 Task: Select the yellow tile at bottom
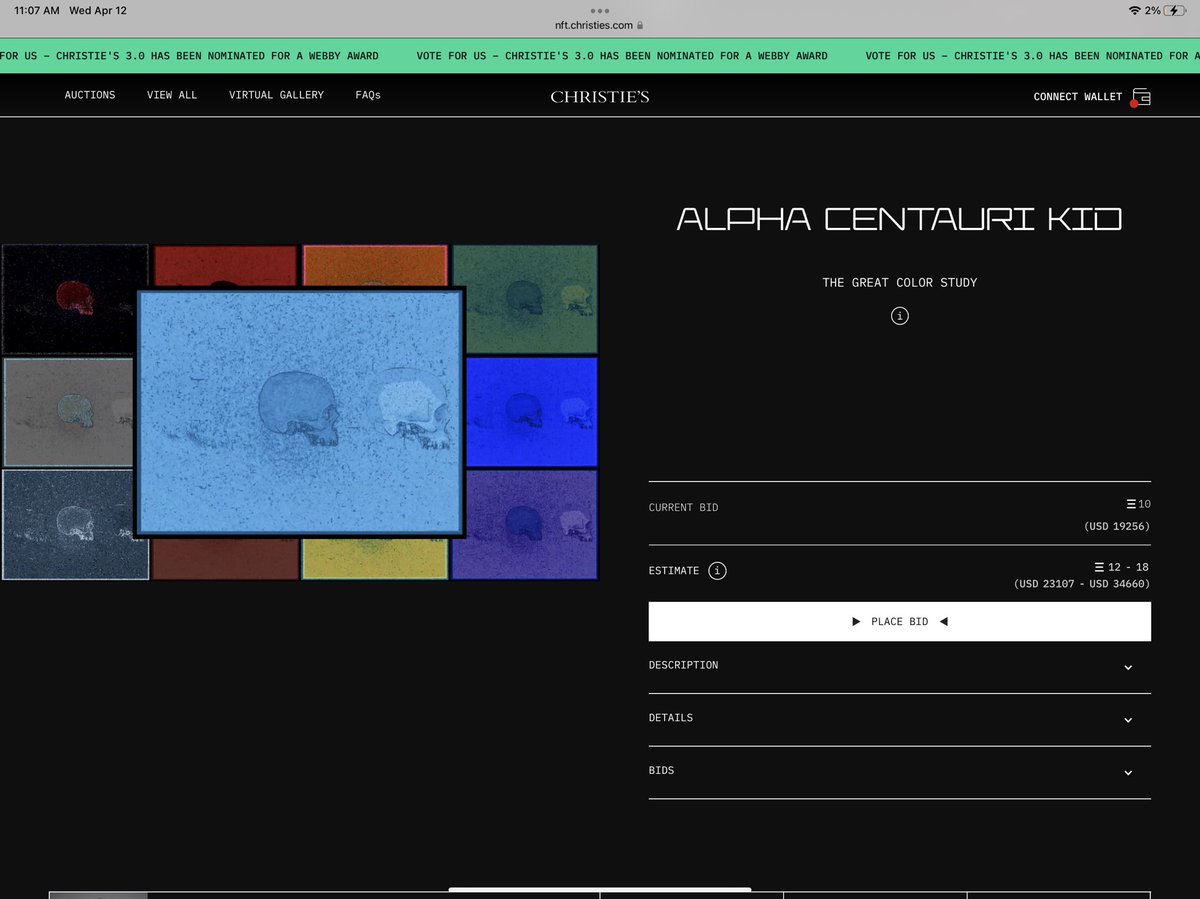[x=375, y=558]
